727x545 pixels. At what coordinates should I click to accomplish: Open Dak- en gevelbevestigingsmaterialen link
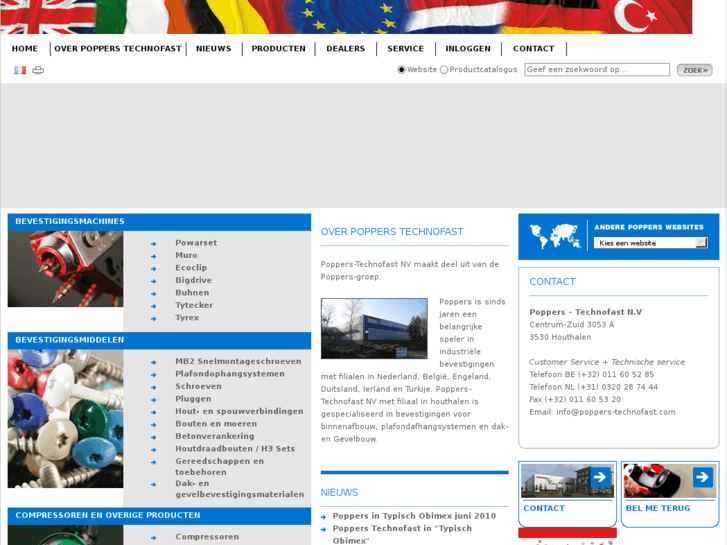point(240,489)
